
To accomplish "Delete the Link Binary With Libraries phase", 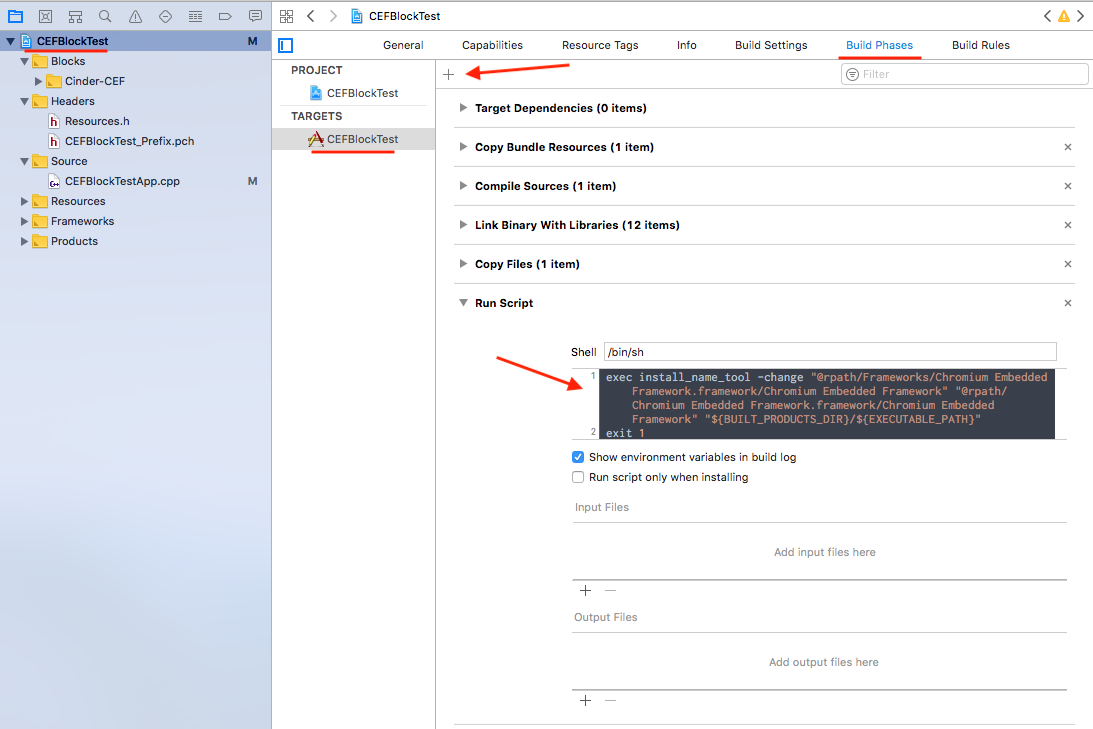I will coord(1067,225).
